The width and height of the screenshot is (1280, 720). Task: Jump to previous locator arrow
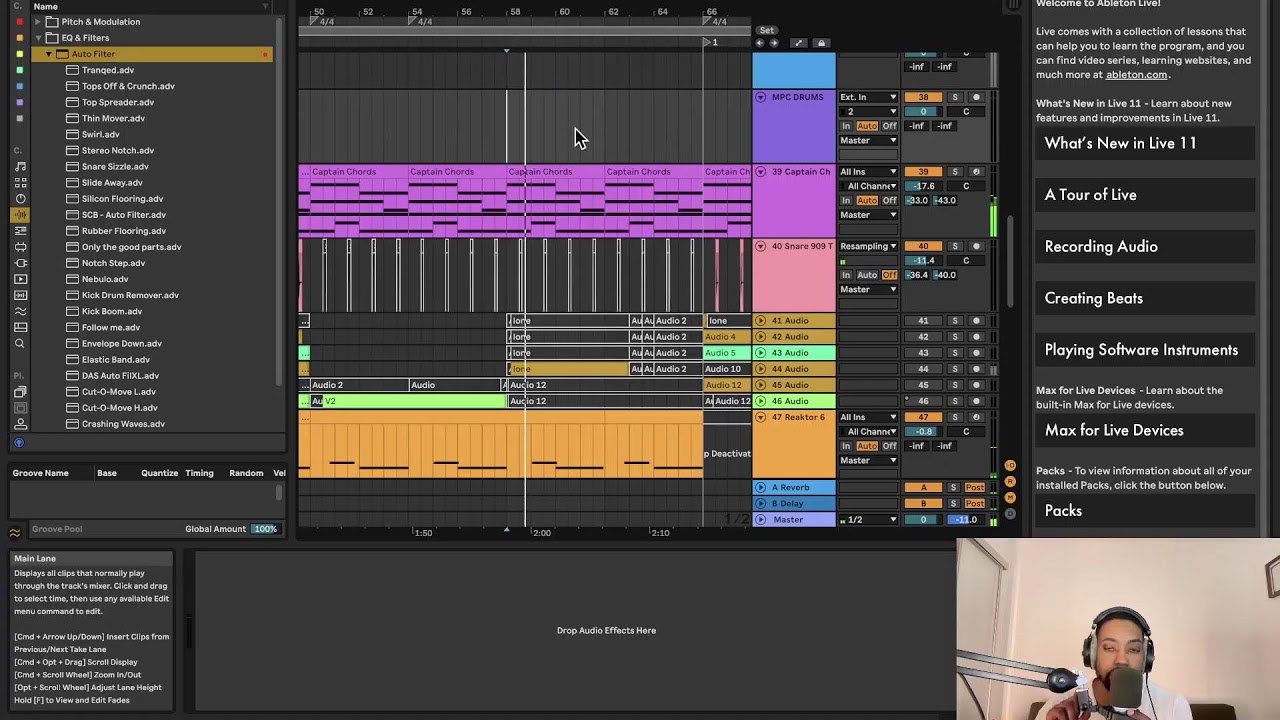pyautogui.click(x=760, y=43)
